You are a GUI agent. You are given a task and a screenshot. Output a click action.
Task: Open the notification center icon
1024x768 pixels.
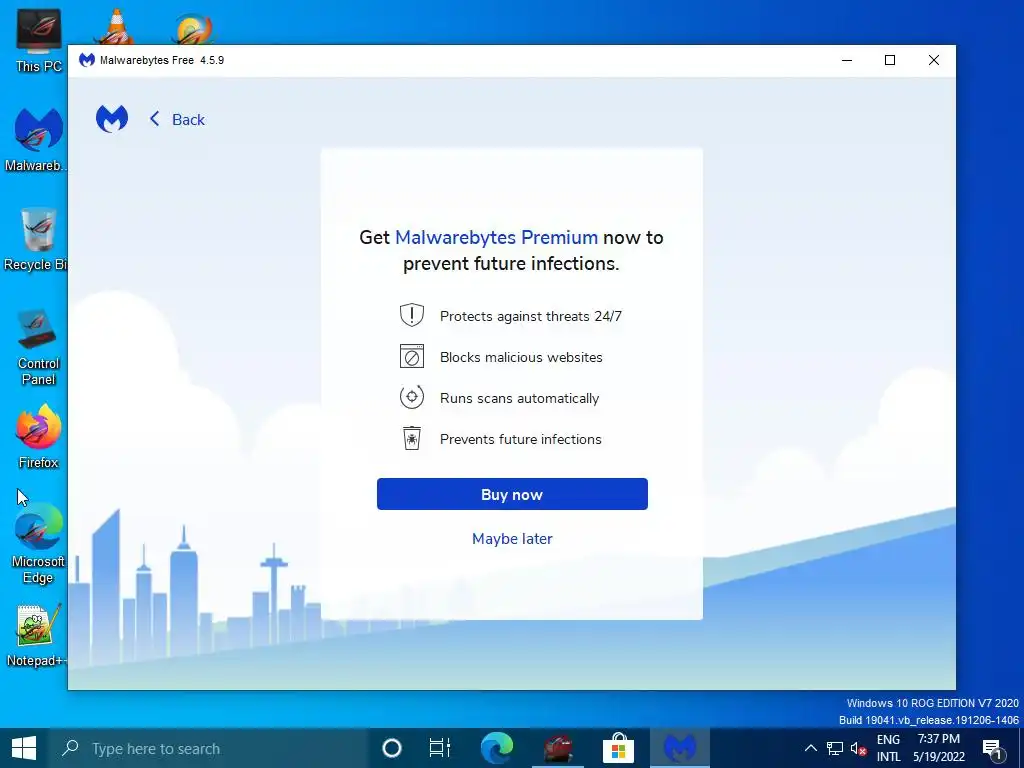992,748
